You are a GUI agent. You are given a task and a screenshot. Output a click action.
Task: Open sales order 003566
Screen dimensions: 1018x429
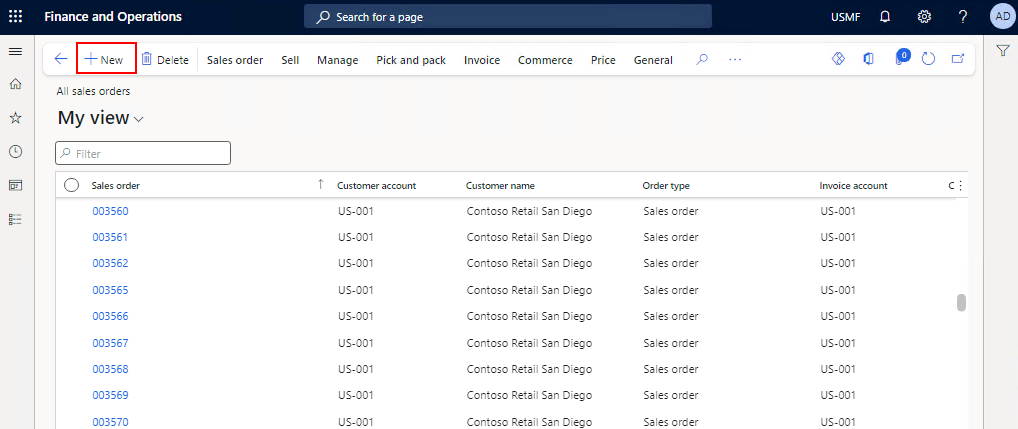pos(110,316)
